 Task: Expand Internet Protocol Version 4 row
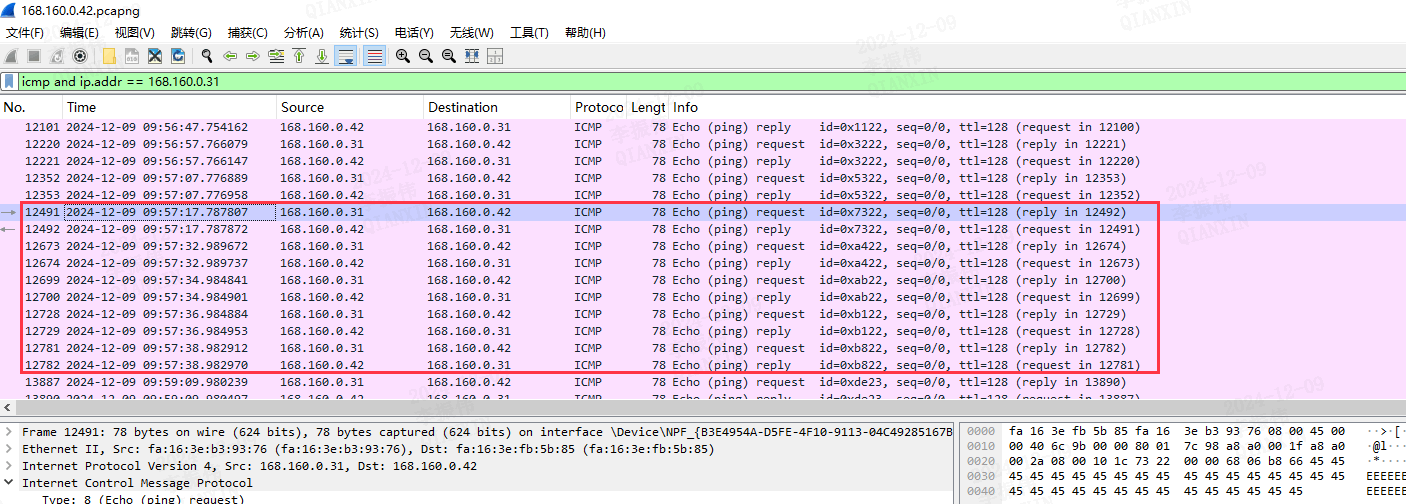click(x=9, y=466)
